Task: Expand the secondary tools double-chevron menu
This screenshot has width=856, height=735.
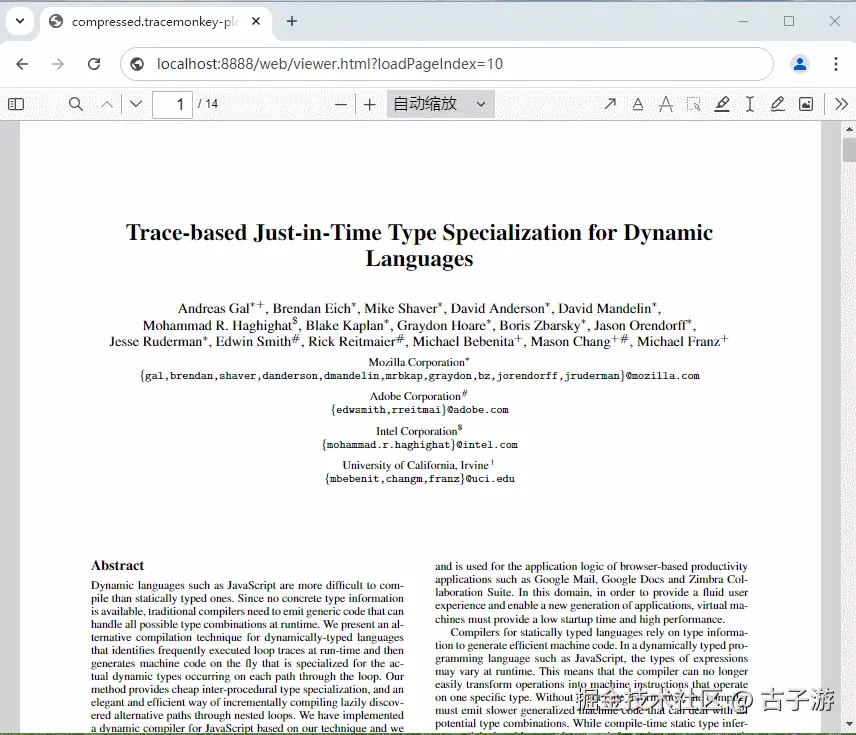Action: pos(841,104)
